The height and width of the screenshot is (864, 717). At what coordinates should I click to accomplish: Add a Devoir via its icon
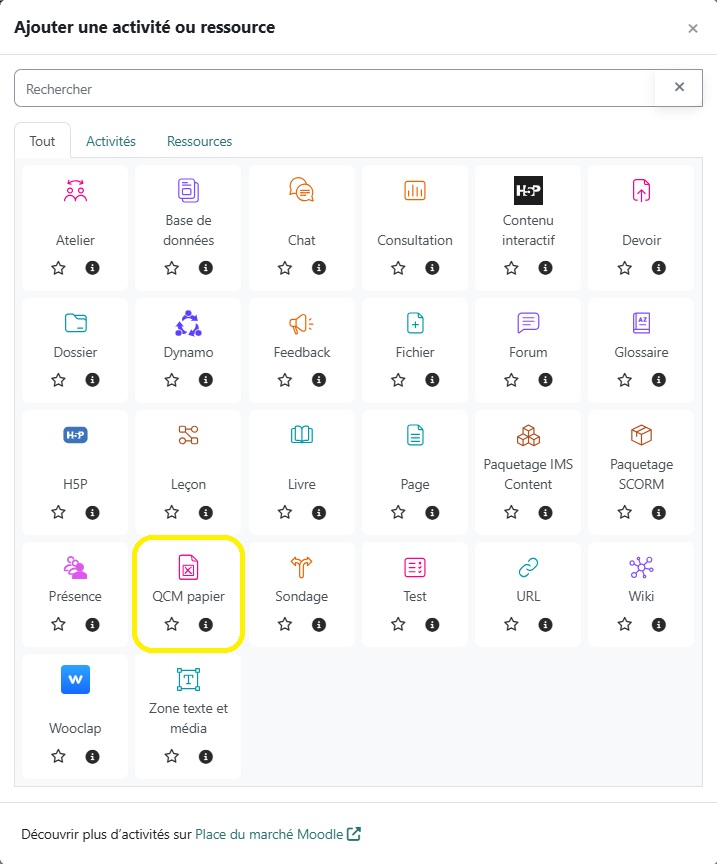(641, 191)
